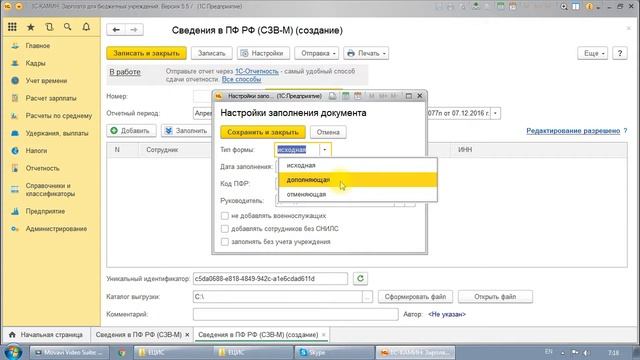Refresh the unique identifier
Viewport: 640px width, 360px height.
pos(360,278)
